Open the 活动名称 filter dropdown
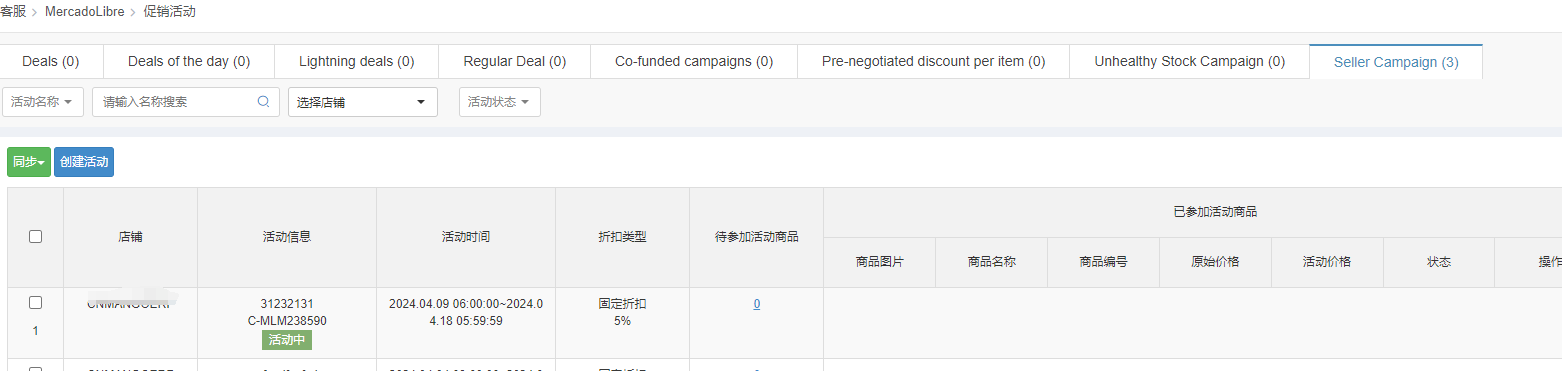This screenshot has height=371, width=1562. pos(42,102)
